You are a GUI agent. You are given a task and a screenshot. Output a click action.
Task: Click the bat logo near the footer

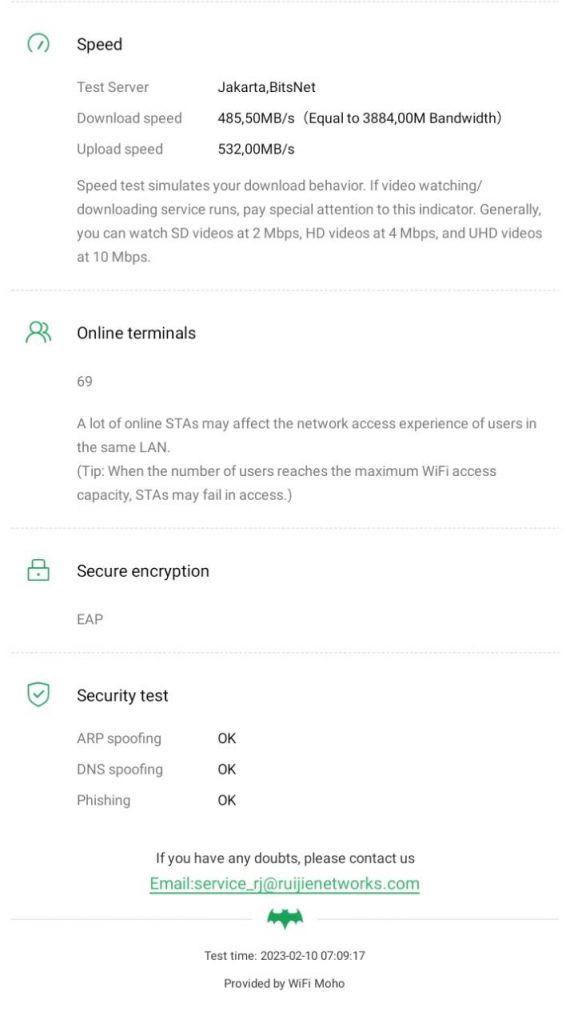285,919
